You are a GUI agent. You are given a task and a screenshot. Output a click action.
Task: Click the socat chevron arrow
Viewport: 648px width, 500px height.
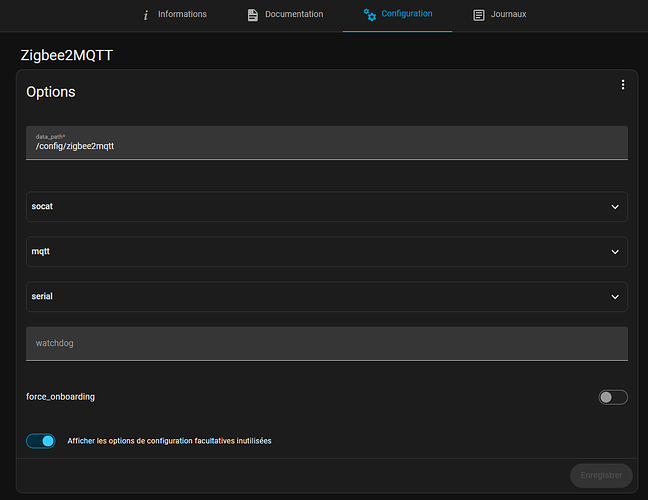[x=615, y=207]
